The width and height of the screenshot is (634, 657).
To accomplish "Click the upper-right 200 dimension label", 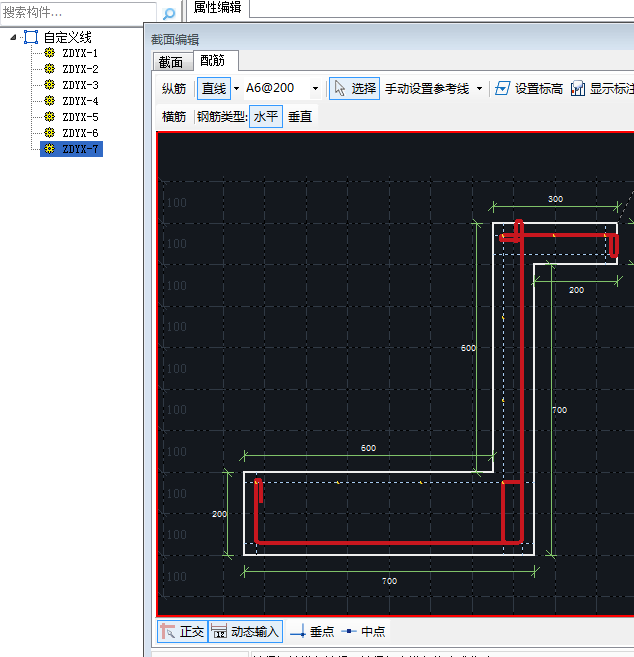I will [x=577, y=290].
